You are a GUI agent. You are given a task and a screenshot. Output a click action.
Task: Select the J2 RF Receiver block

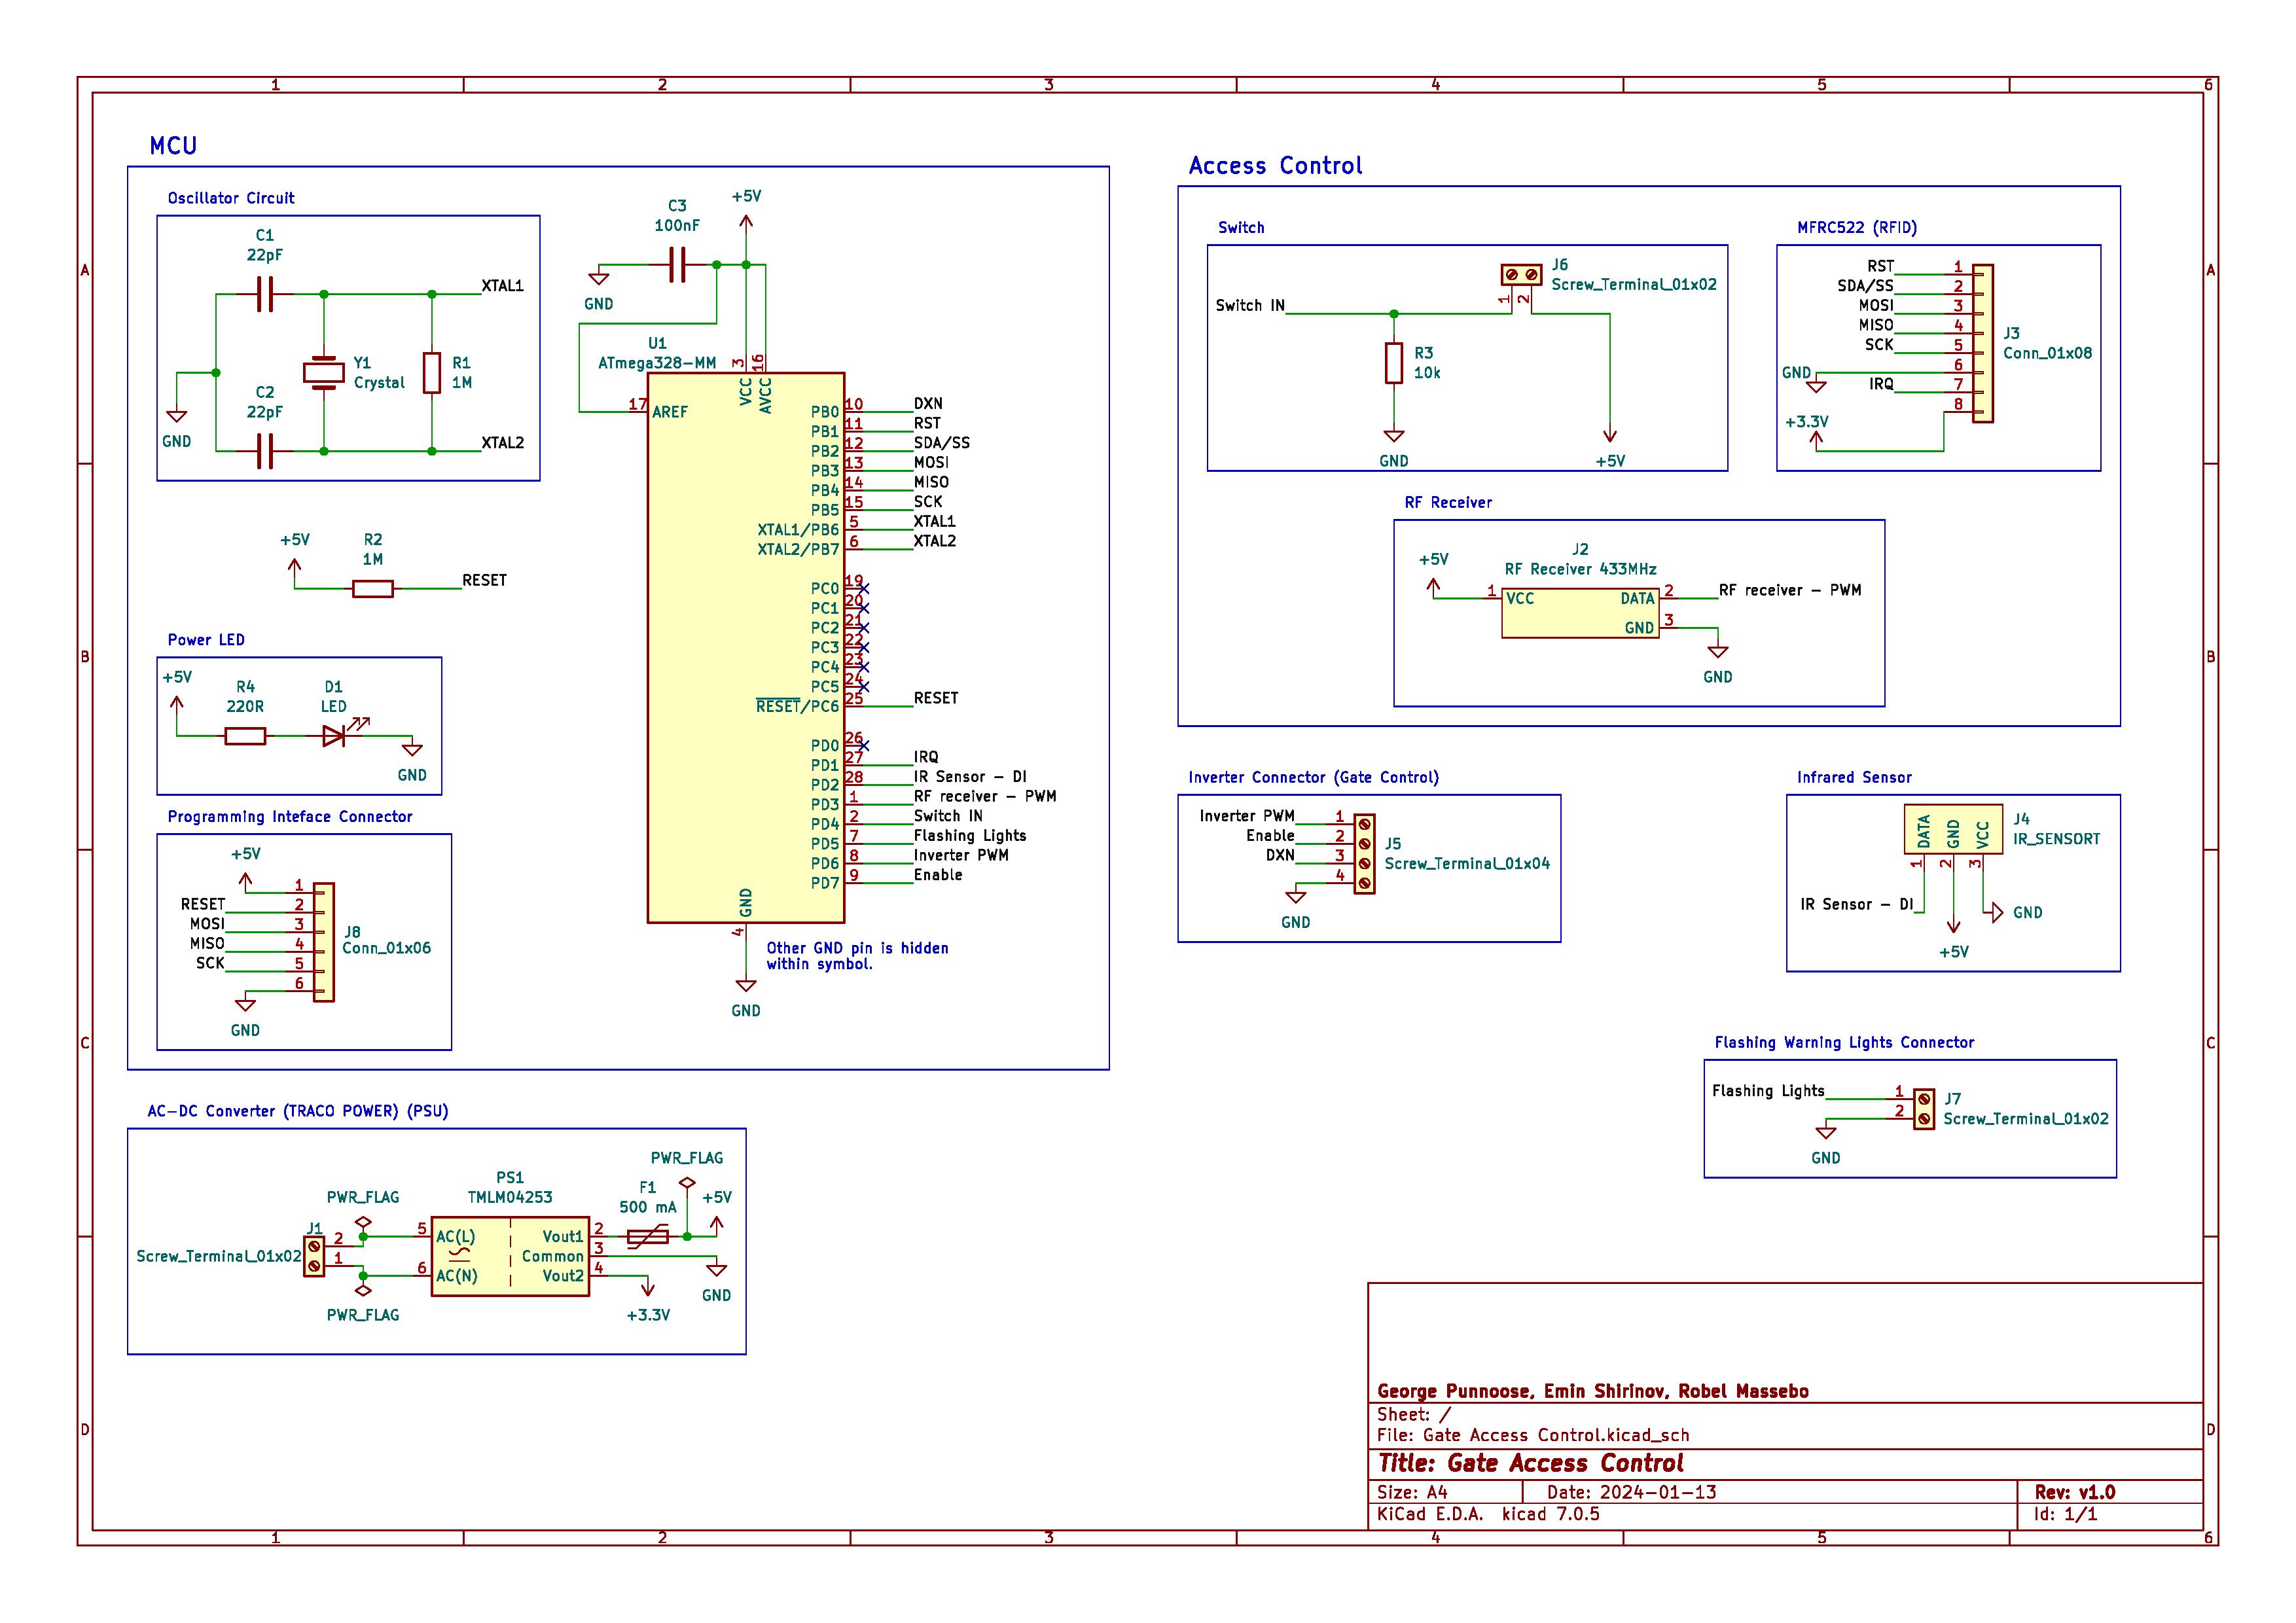[1580, 613]
